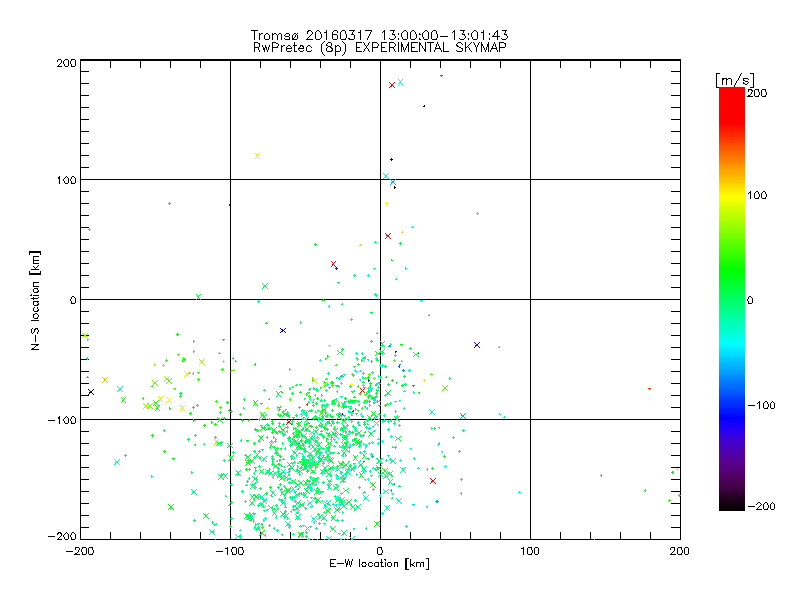Click the purple cross marker right of center
Image resolution: width=800 pixels, height=600 pixels.
pos(477,345)
